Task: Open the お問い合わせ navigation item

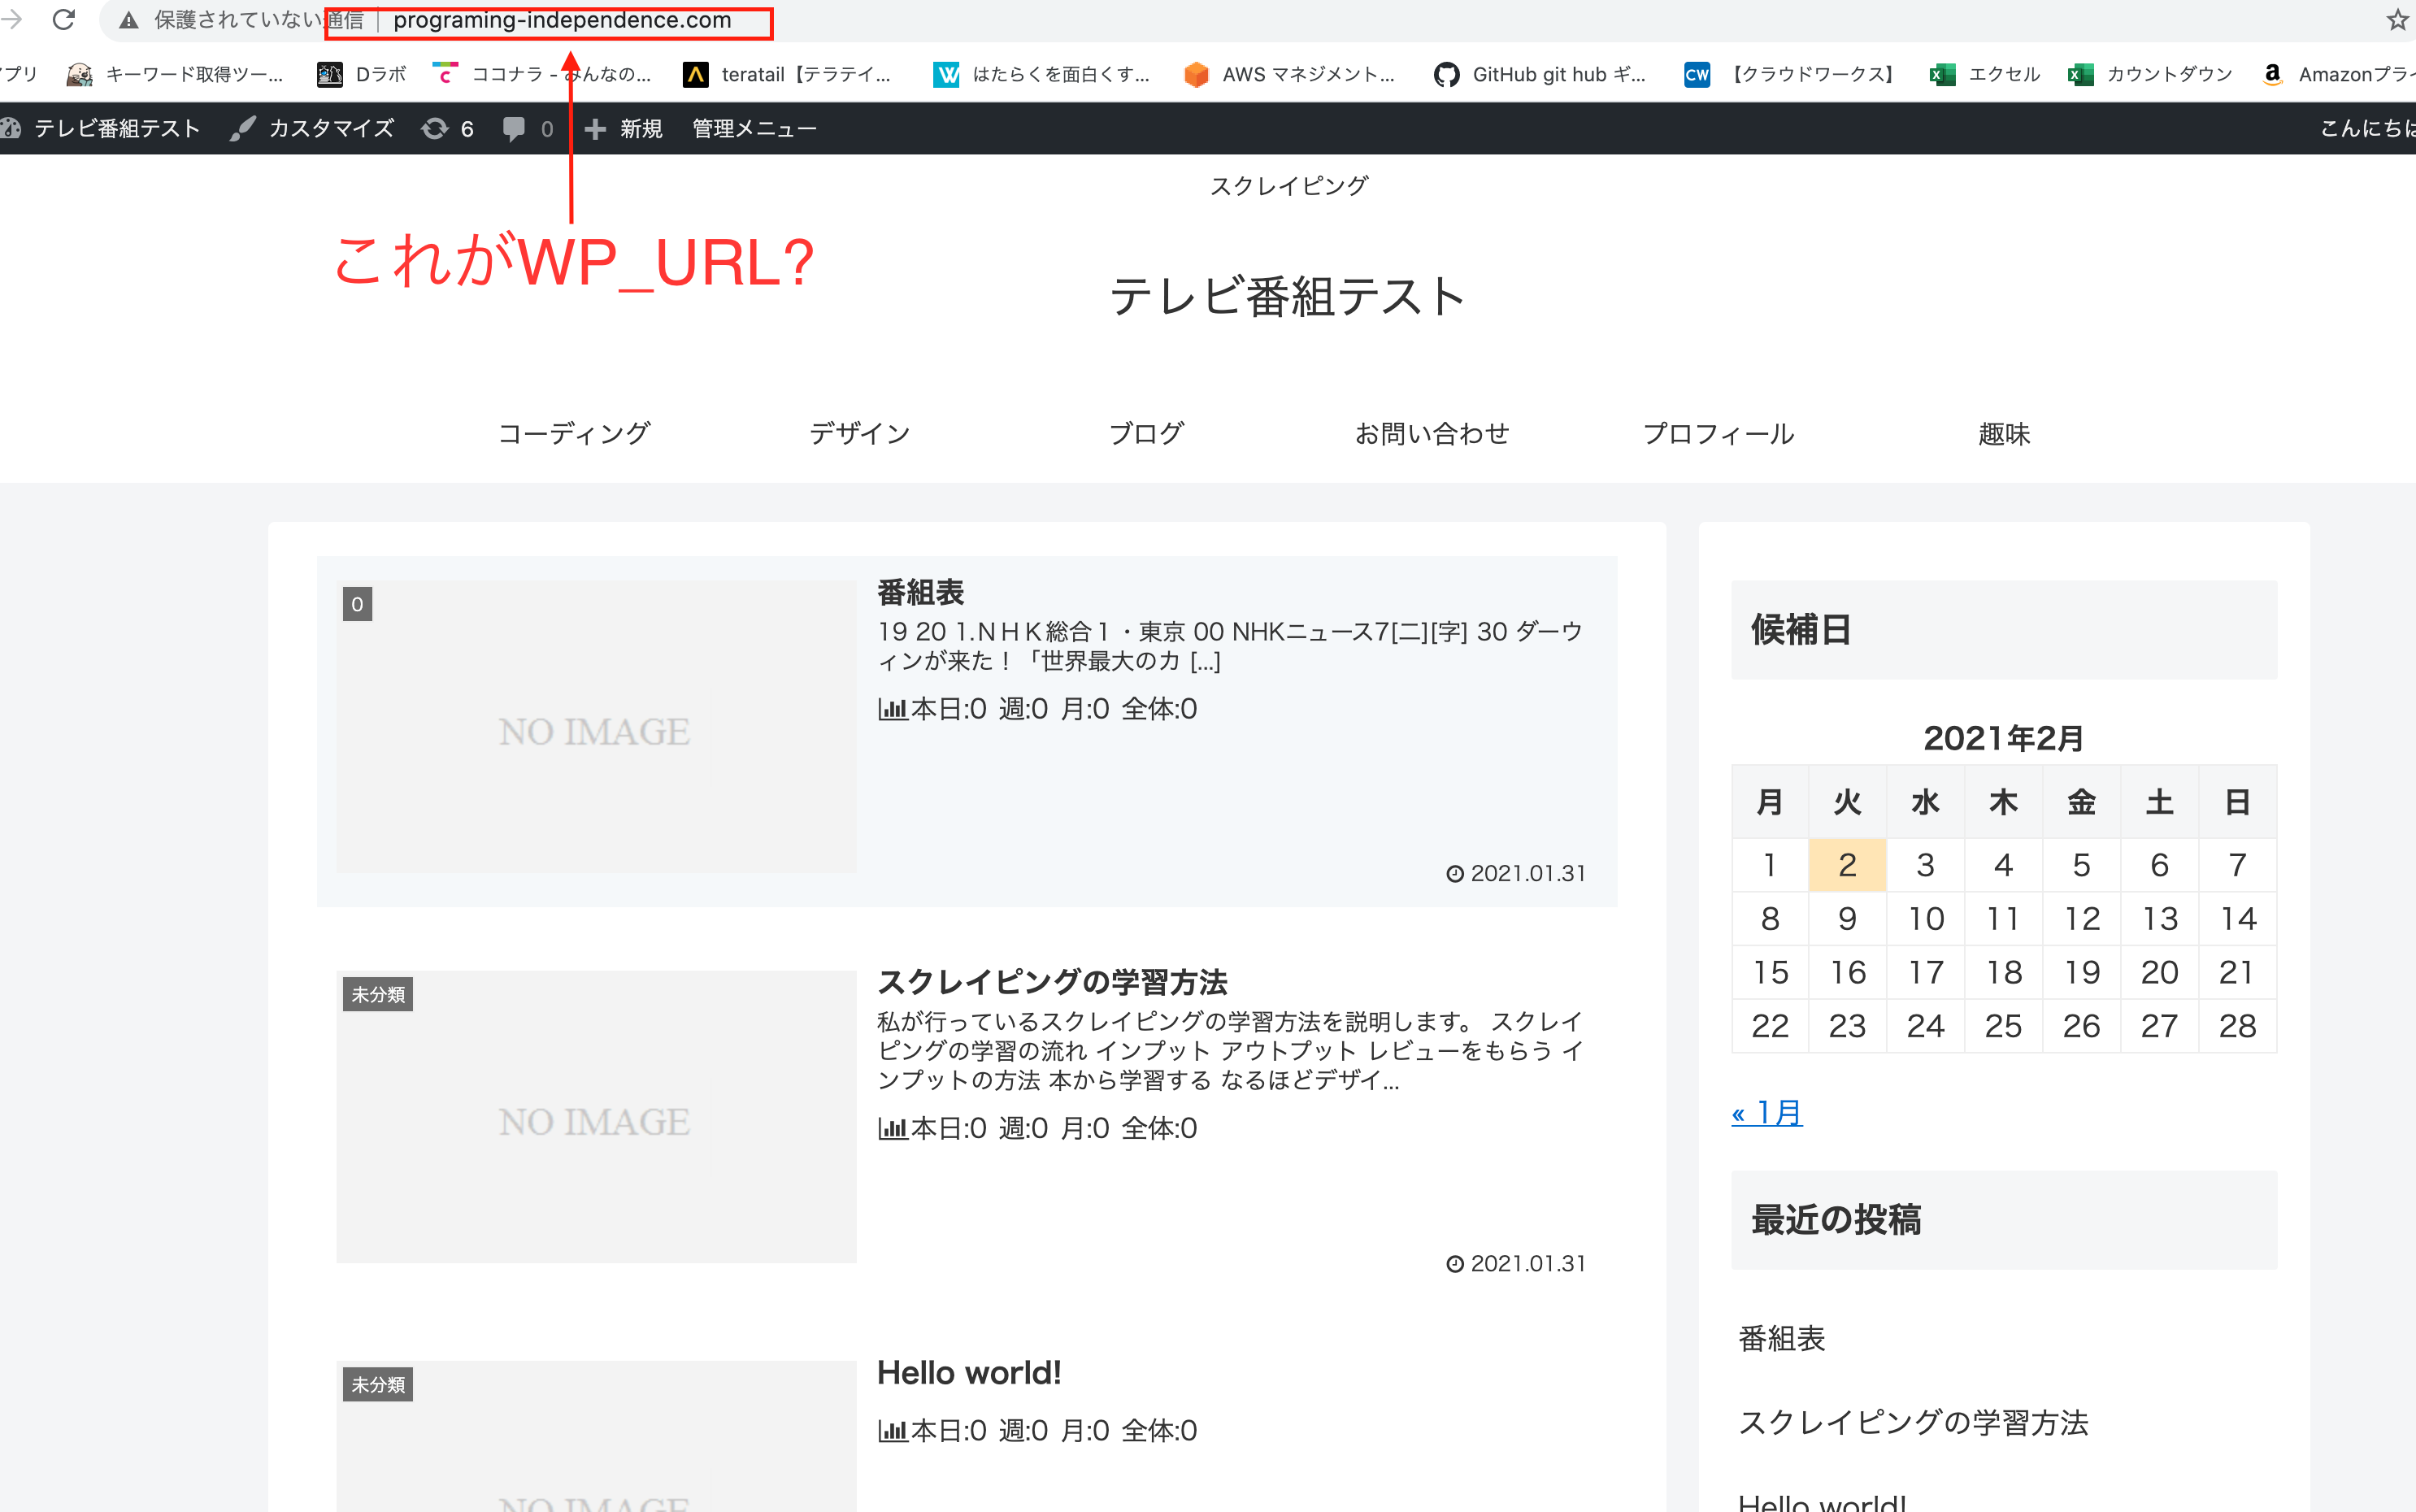Action: point(1432,433)
